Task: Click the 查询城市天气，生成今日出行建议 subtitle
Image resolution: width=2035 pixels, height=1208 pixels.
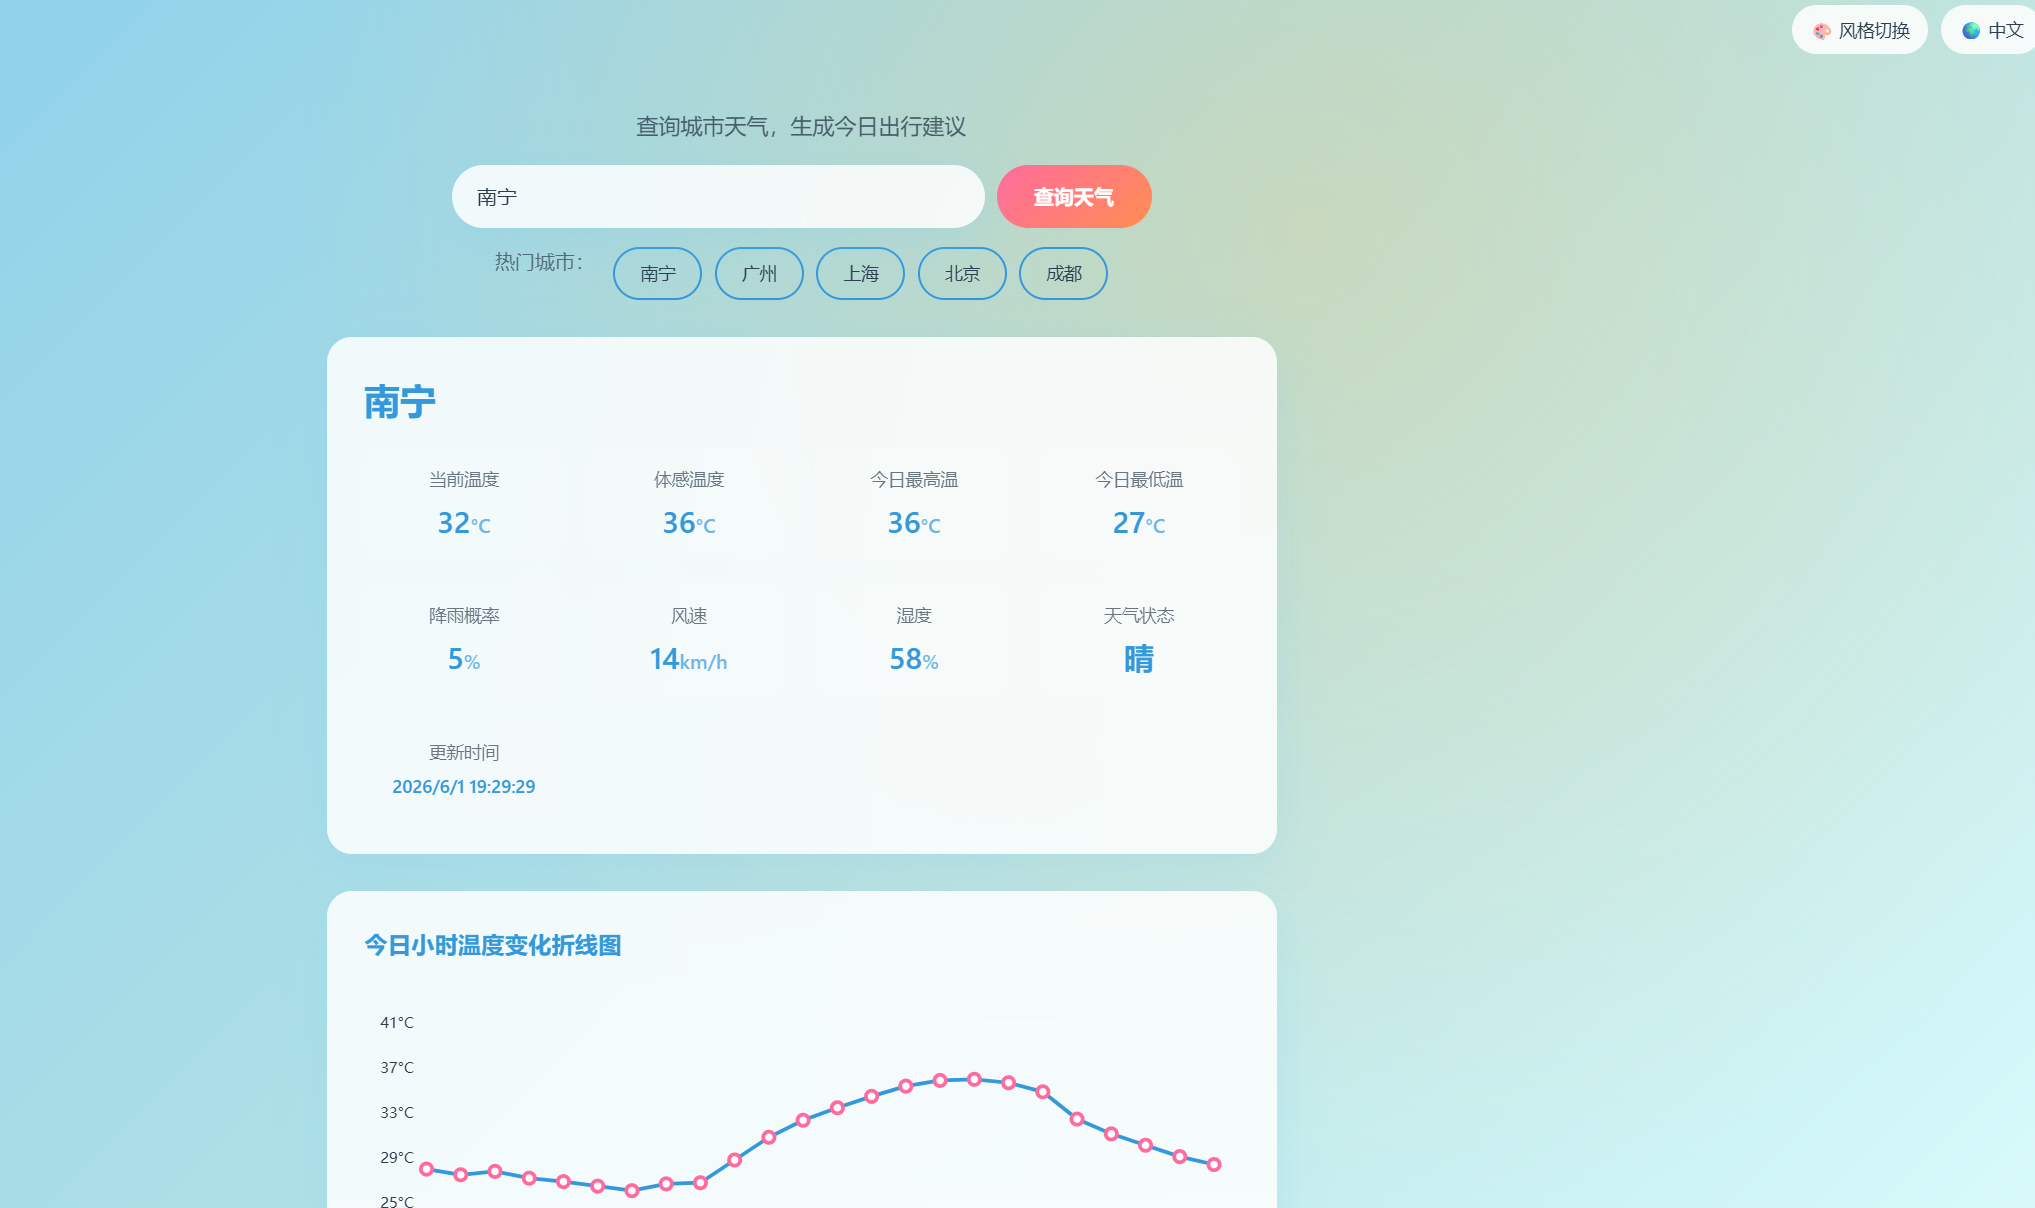Action: click(x=801, y=127)
